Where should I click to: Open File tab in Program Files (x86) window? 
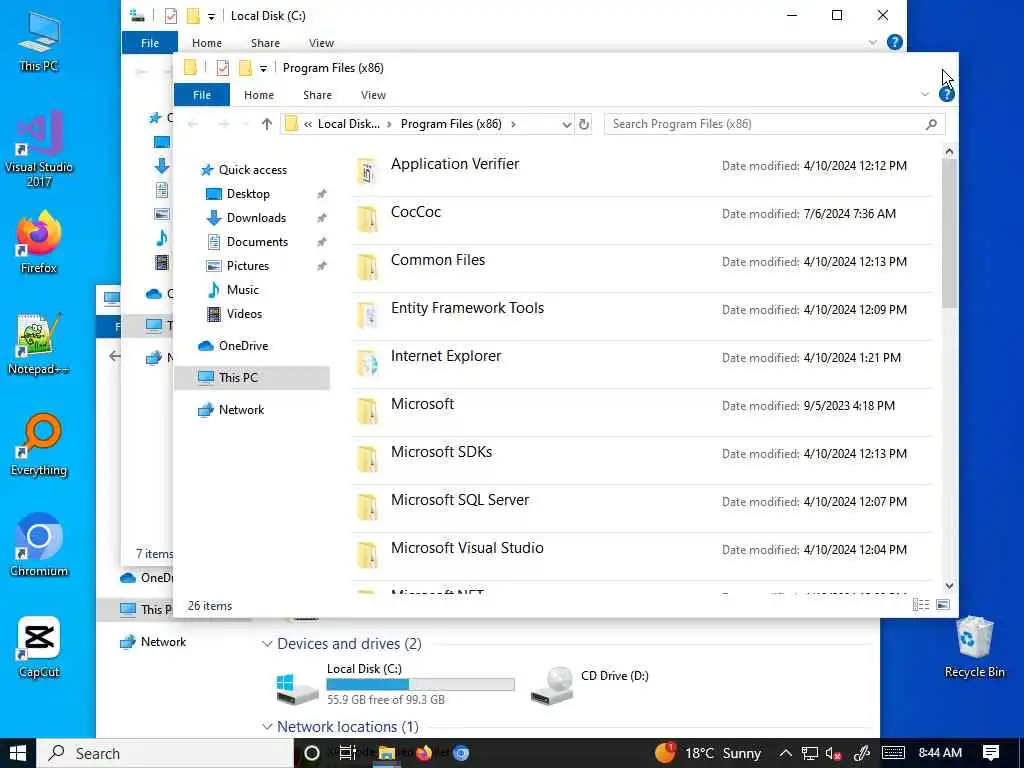pos(202,95)
